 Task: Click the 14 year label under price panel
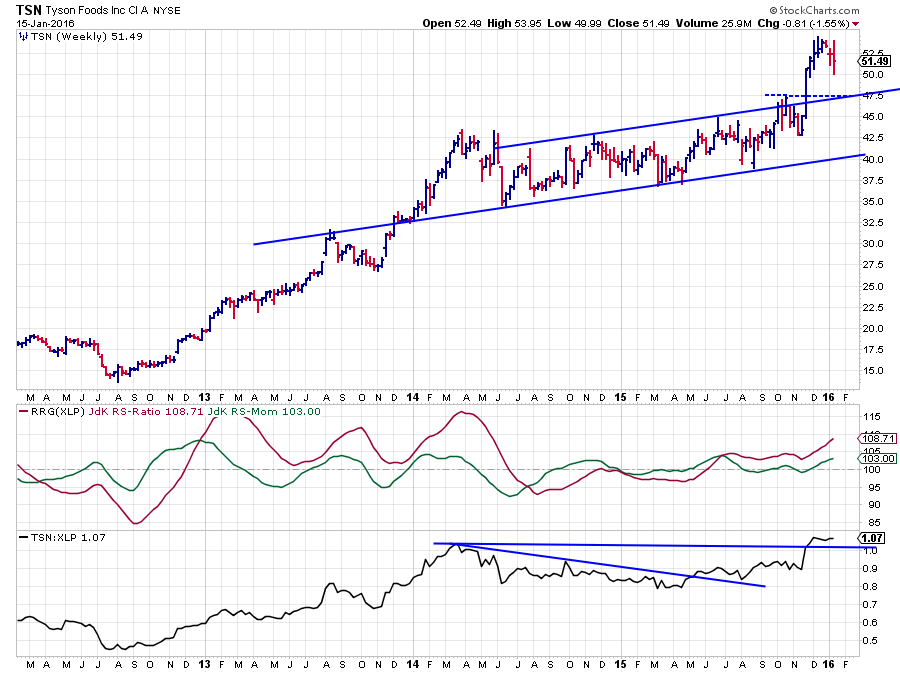coord(413,397)
